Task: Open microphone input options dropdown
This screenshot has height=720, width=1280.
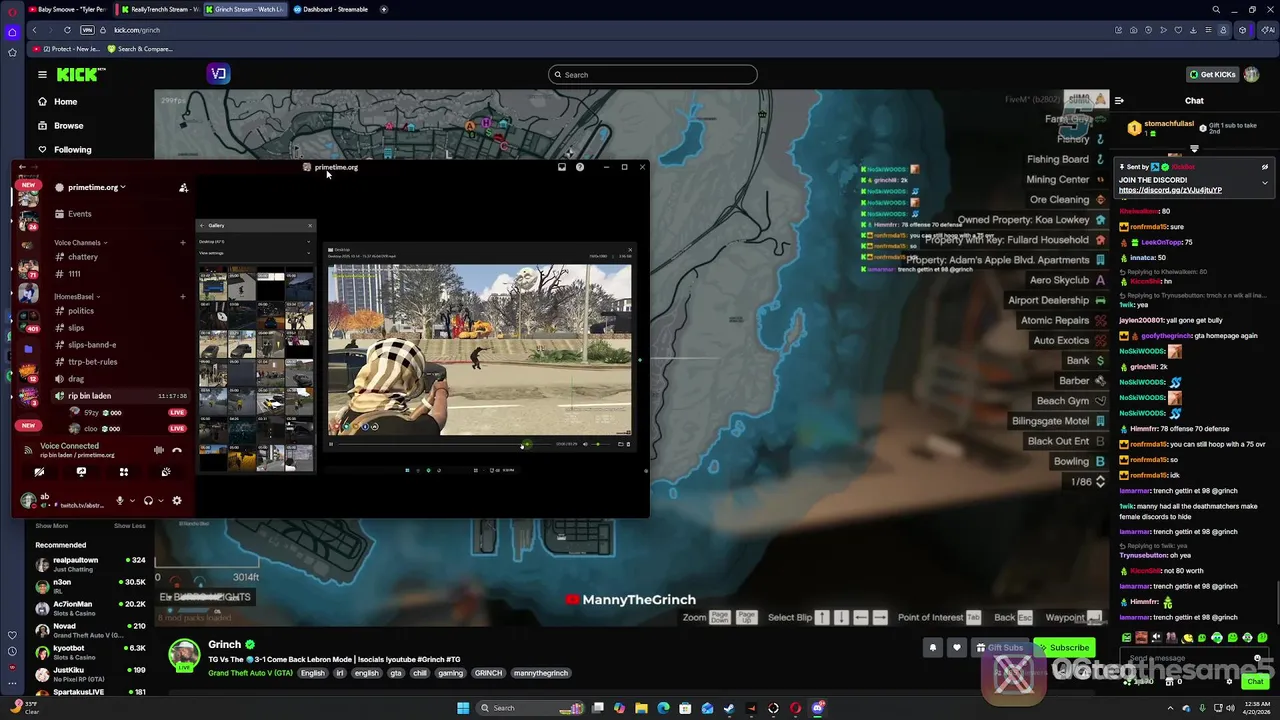Action: point(132,501)
